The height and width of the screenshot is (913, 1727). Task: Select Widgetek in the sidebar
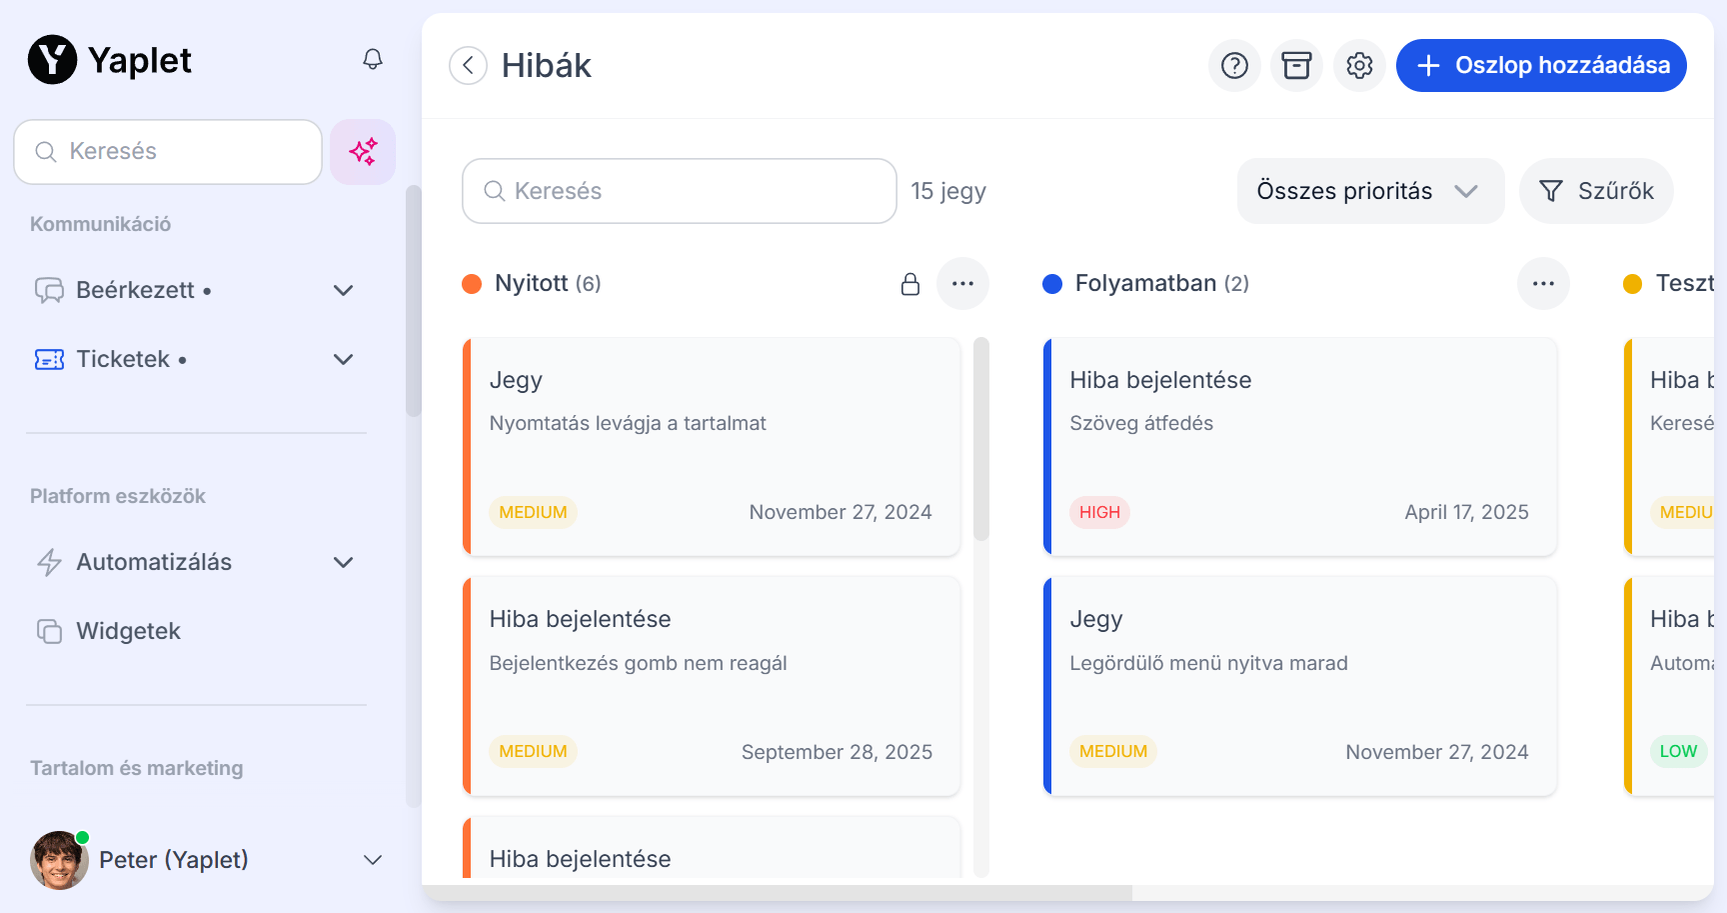point(128,631)
